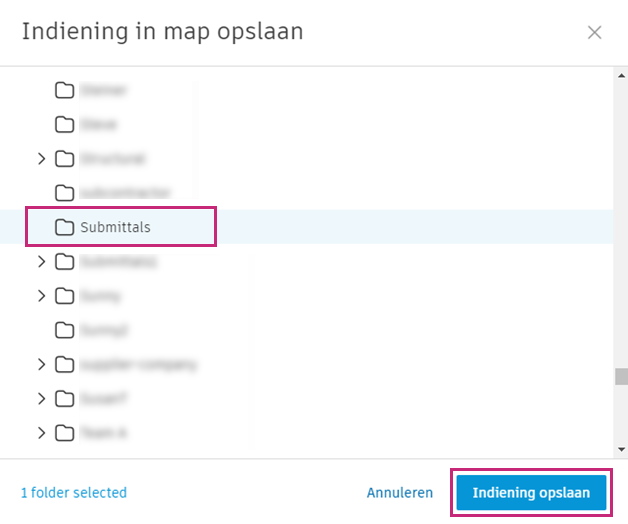Click the supplier-company folder icon

tap(65, 364)
